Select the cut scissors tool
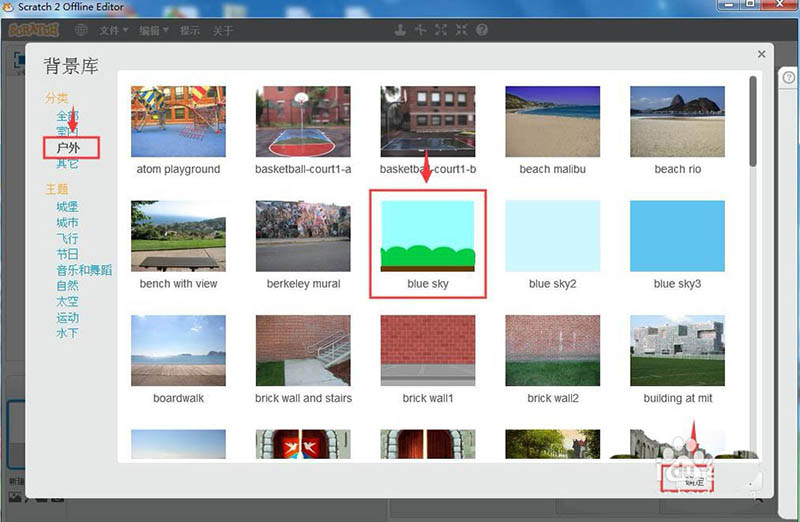This screenshot has height=522, width=800. [420, 30]
